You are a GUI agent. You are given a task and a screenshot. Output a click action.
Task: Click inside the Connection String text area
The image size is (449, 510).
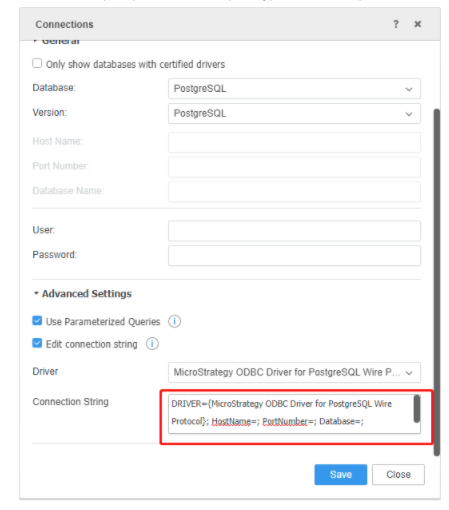[x=290, y=414]
